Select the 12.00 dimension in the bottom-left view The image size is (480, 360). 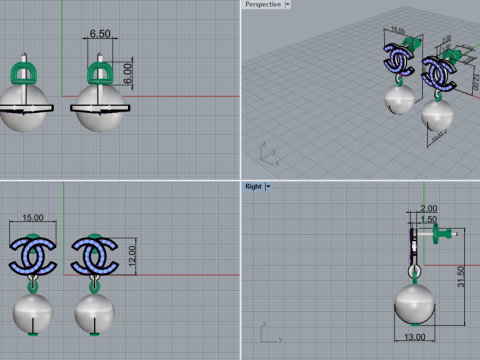point(132,256)
